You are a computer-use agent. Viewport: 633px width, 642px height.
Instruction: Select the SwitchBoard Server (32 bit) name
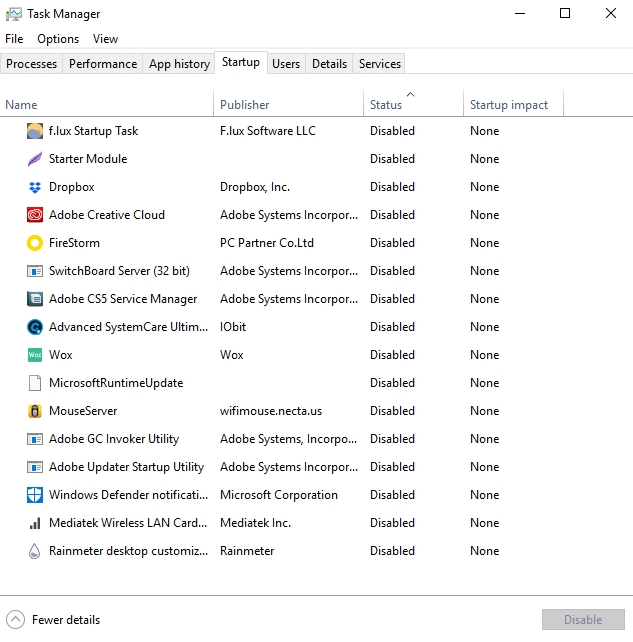click(x=119, y=271)
